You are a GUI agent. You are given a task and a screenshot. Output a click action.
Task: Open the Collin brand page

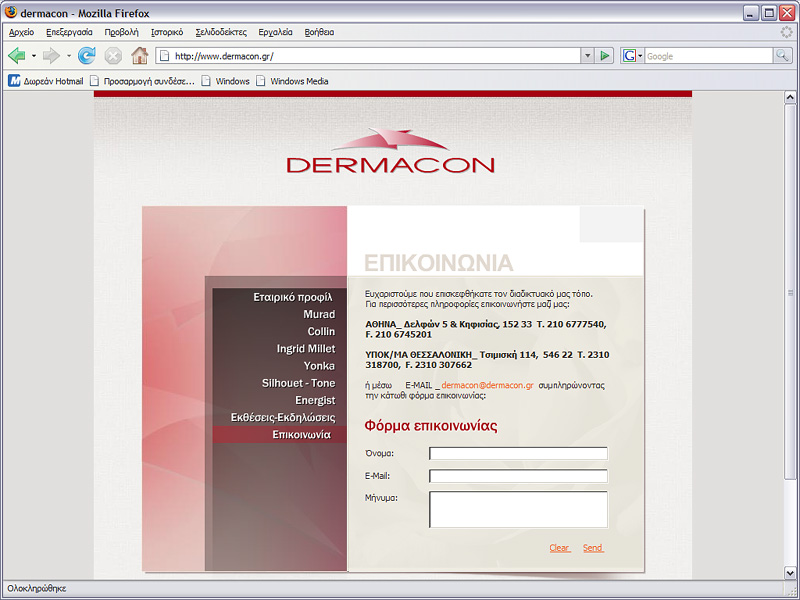point(321,332)
